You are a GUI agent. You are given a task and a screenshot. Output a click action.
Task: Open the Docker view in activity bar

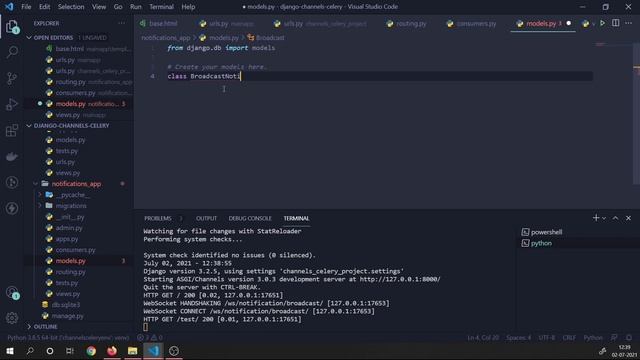12,156
